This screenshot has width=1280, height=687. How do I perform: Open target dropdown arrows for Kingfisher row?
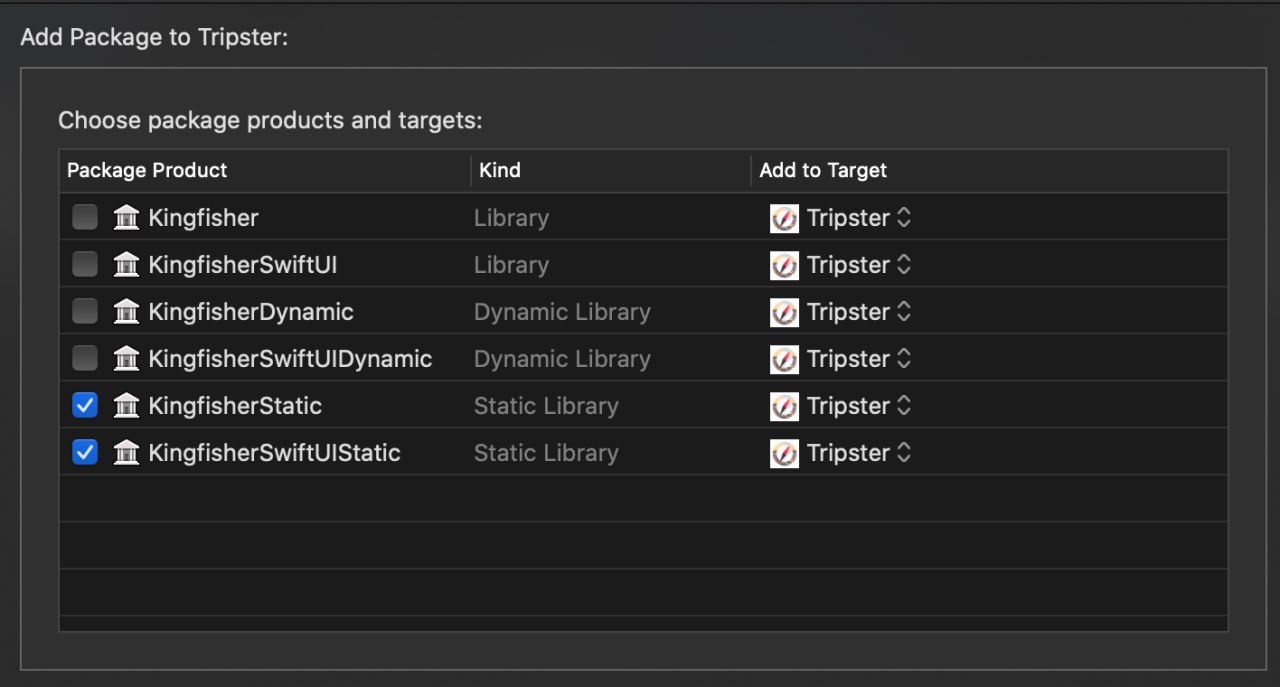click(904, 218)
